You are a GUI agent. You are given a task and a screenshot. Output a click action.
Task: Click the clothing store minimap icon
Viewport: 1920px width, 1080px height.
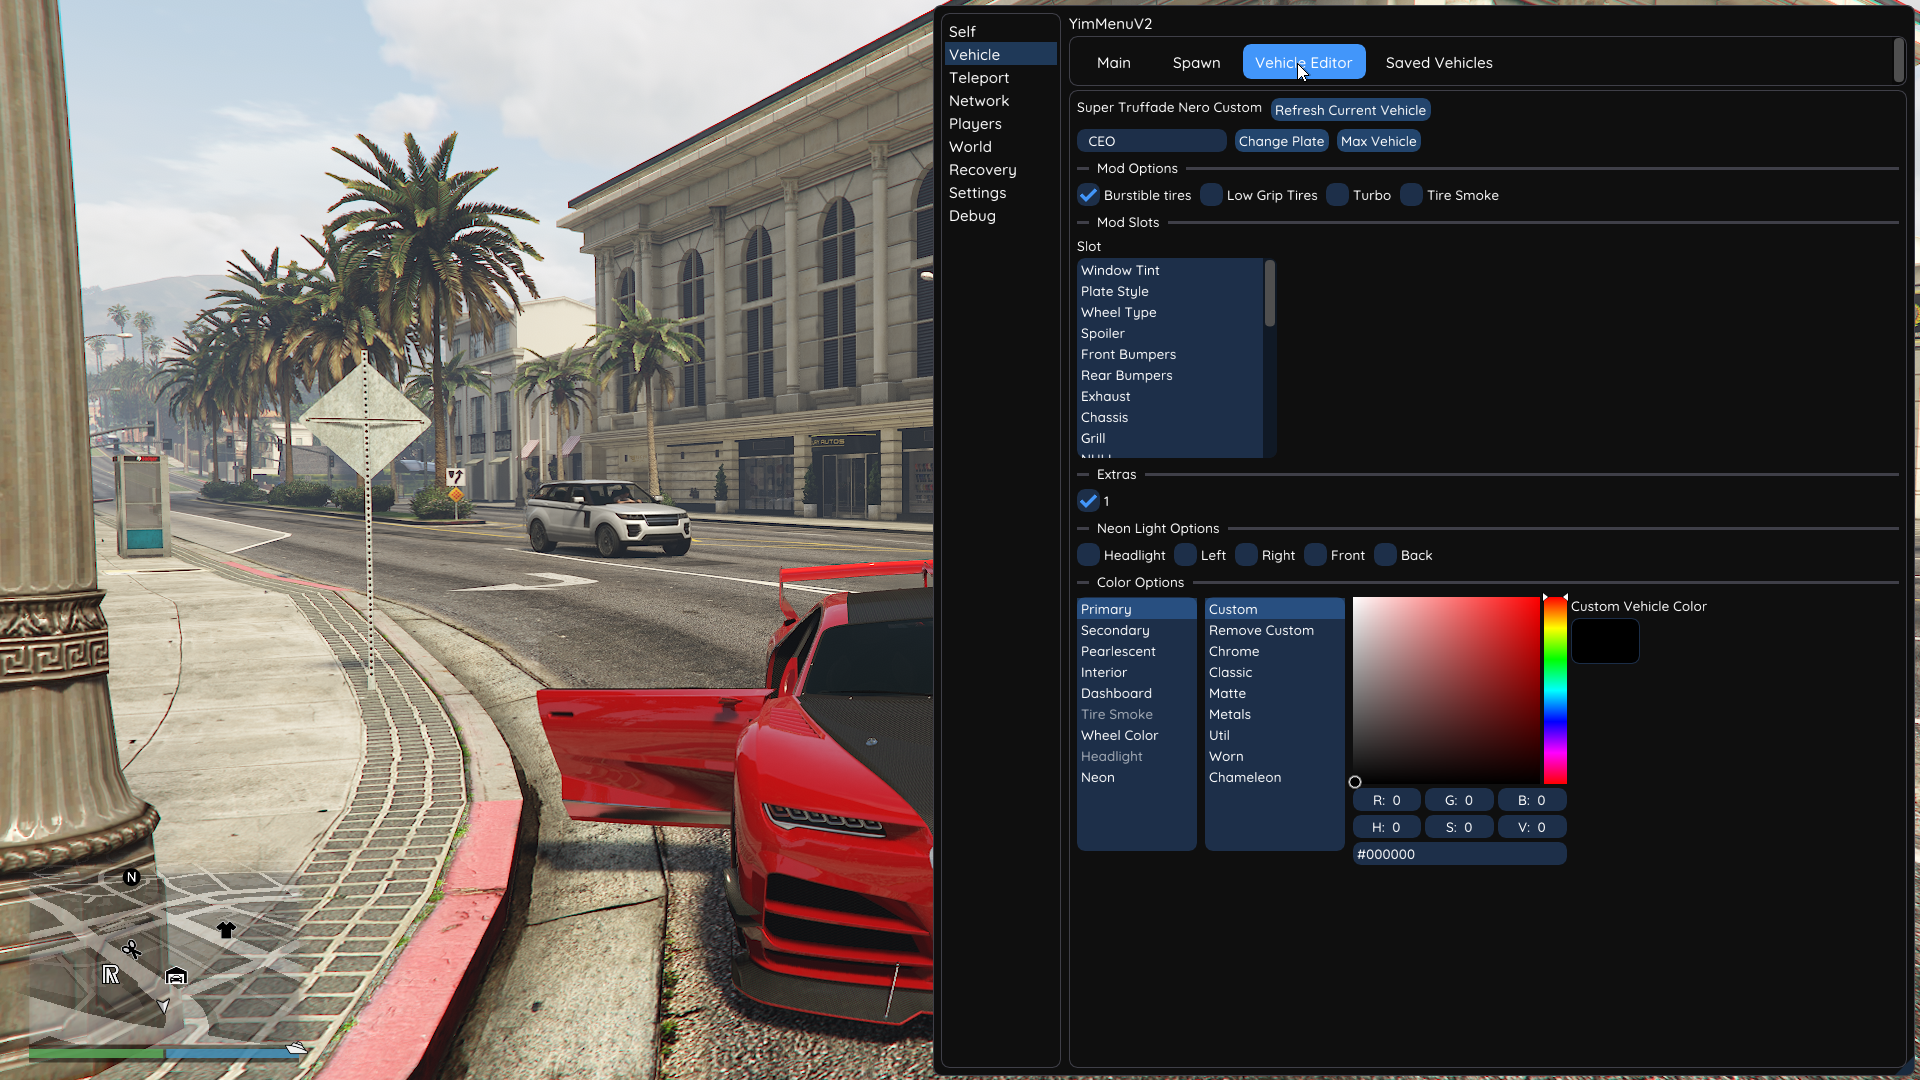tap(226, 930)
